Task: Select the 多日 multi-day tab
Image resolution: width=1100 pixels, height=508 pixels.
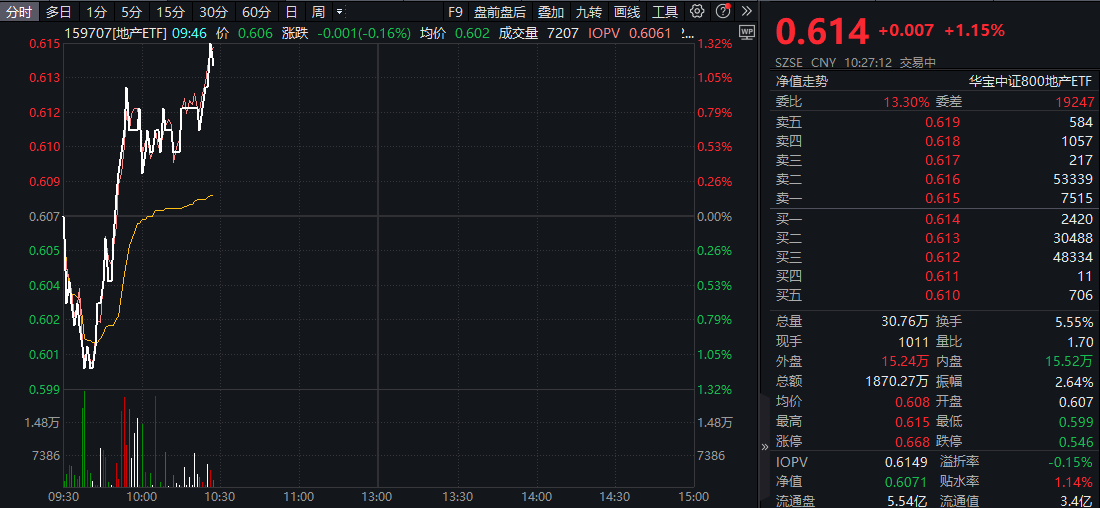Action: coord(59,12)
